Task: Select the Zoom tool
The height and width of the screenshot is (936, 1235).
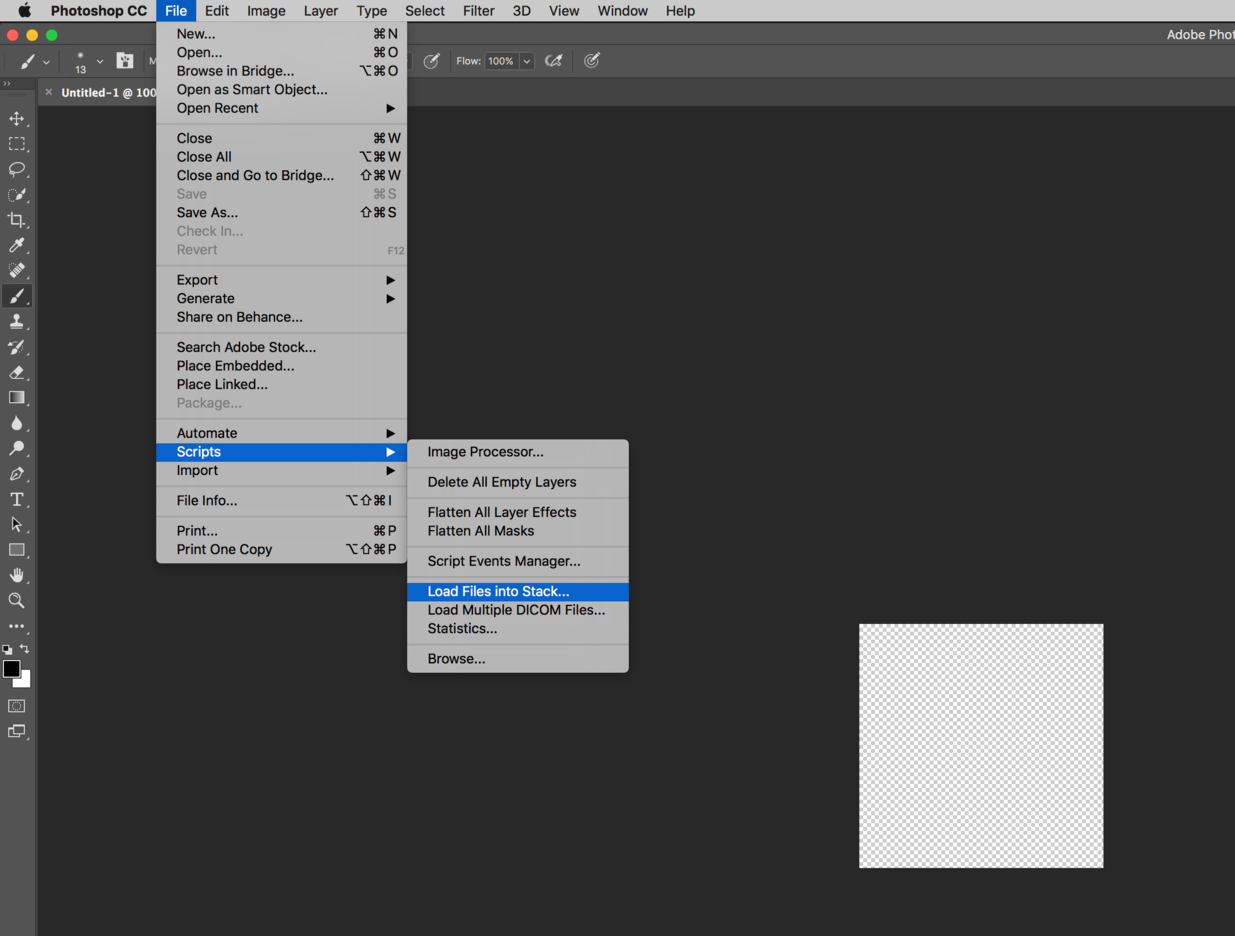Action: [17, 601]
